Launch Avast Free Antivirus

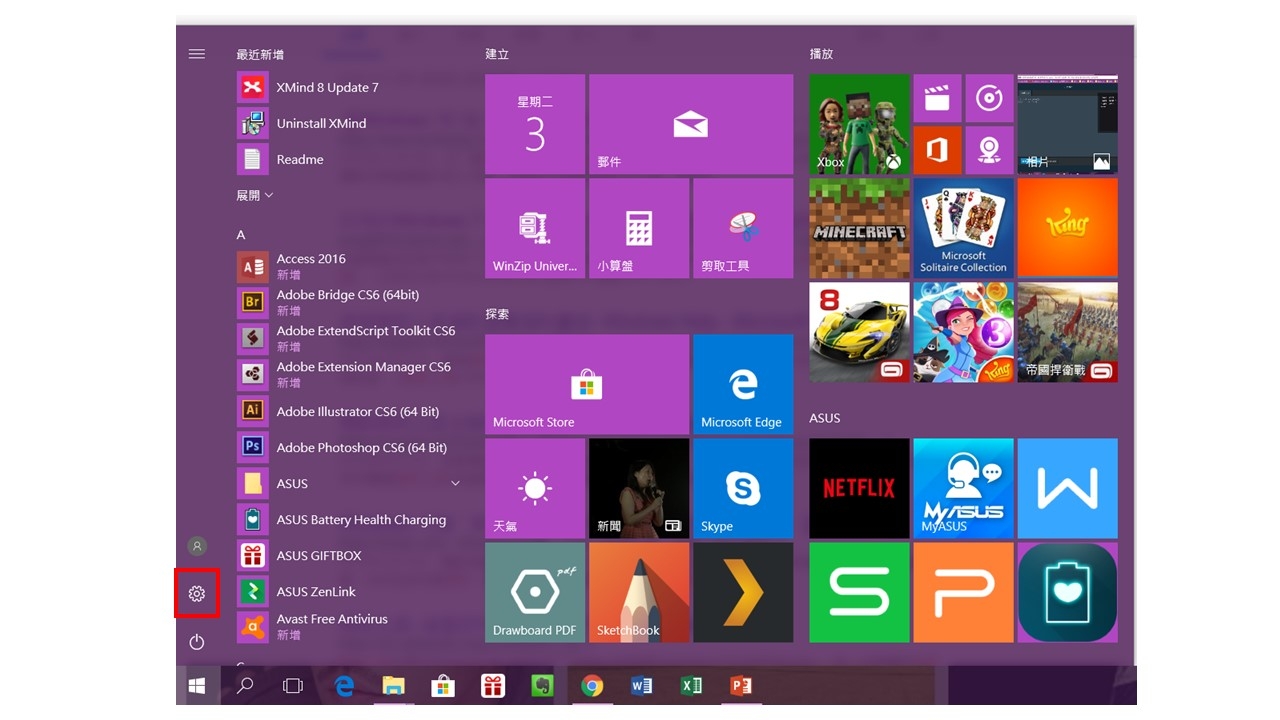(x=347, y=627)
